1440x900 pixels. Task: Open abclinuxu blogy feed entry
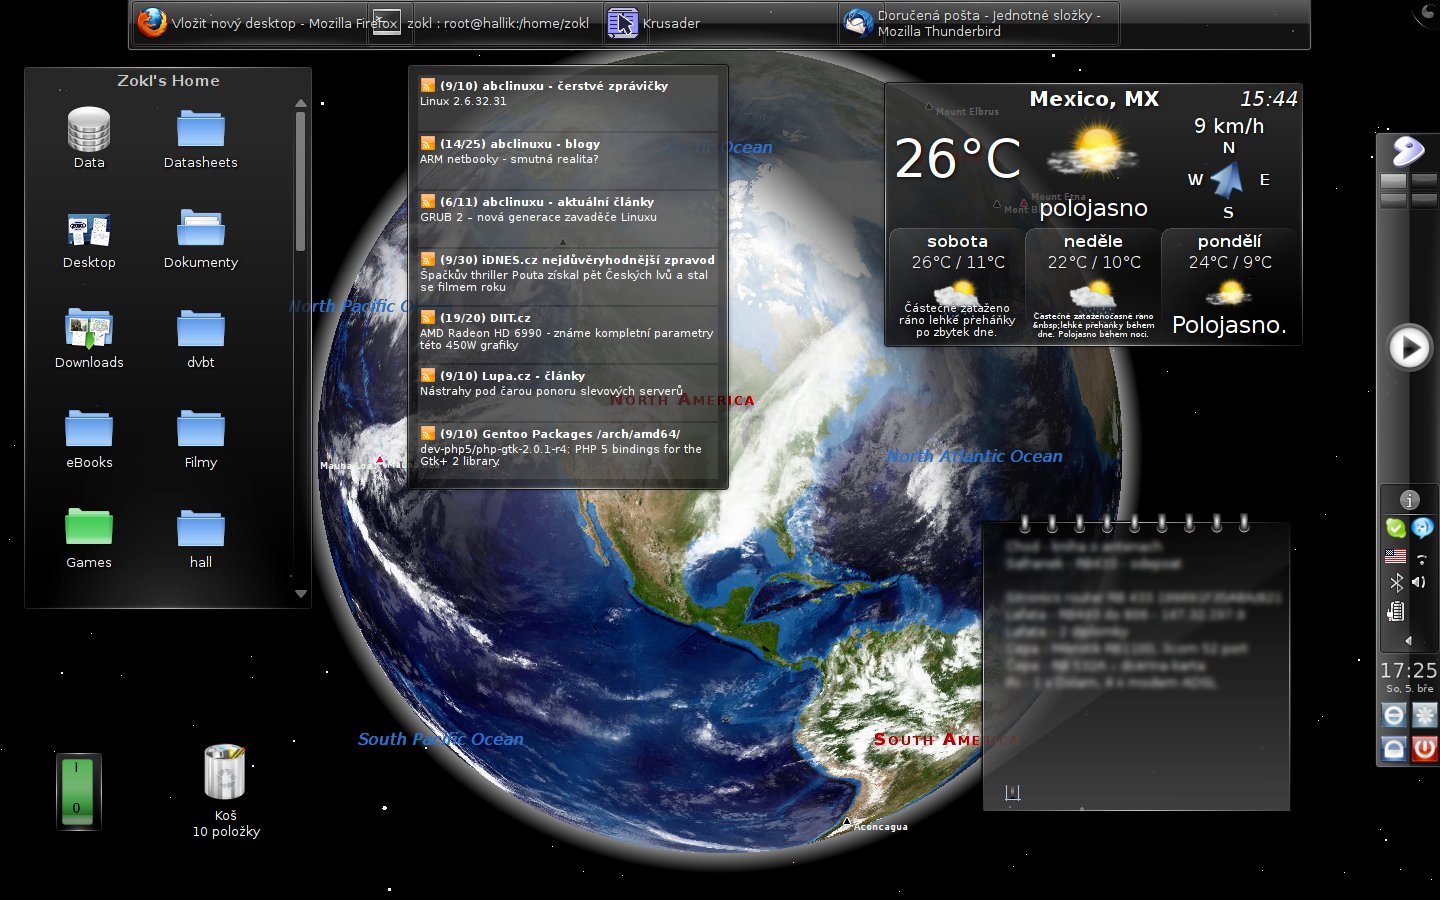click(x=567, y=160)
